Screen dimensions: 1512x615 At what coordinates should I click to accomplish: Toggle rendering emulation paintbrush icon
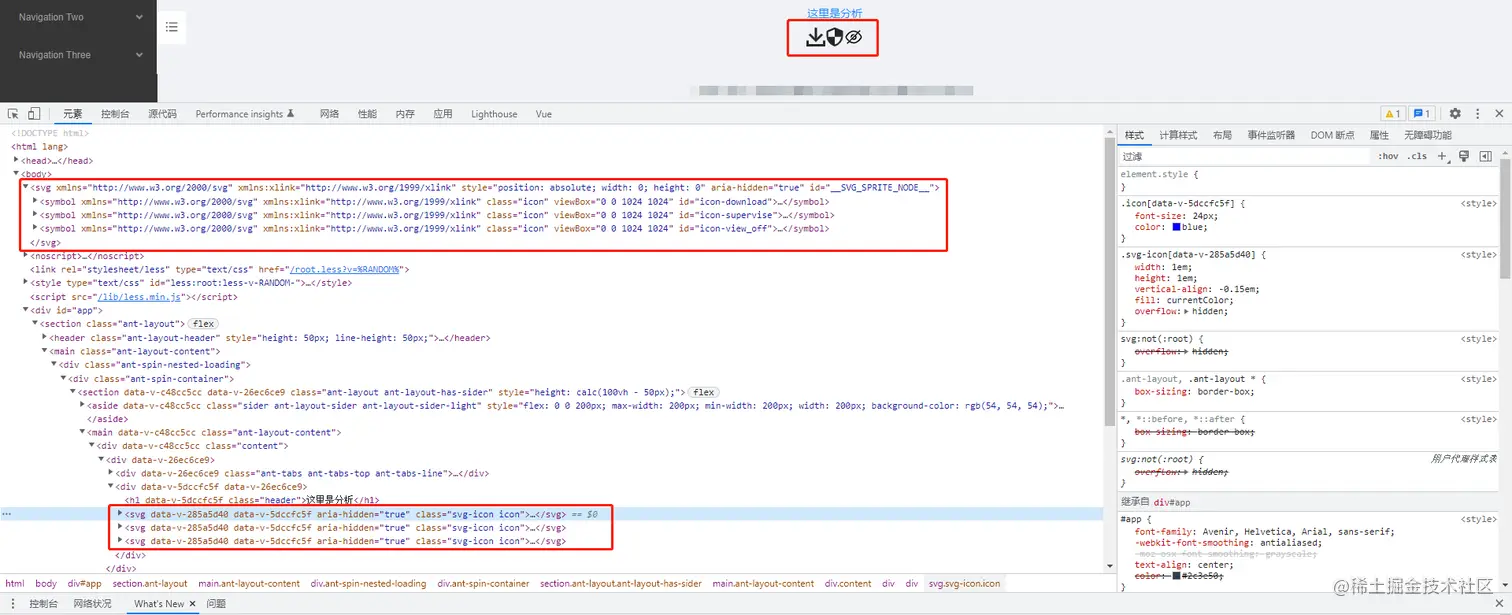click(1464, 156)
